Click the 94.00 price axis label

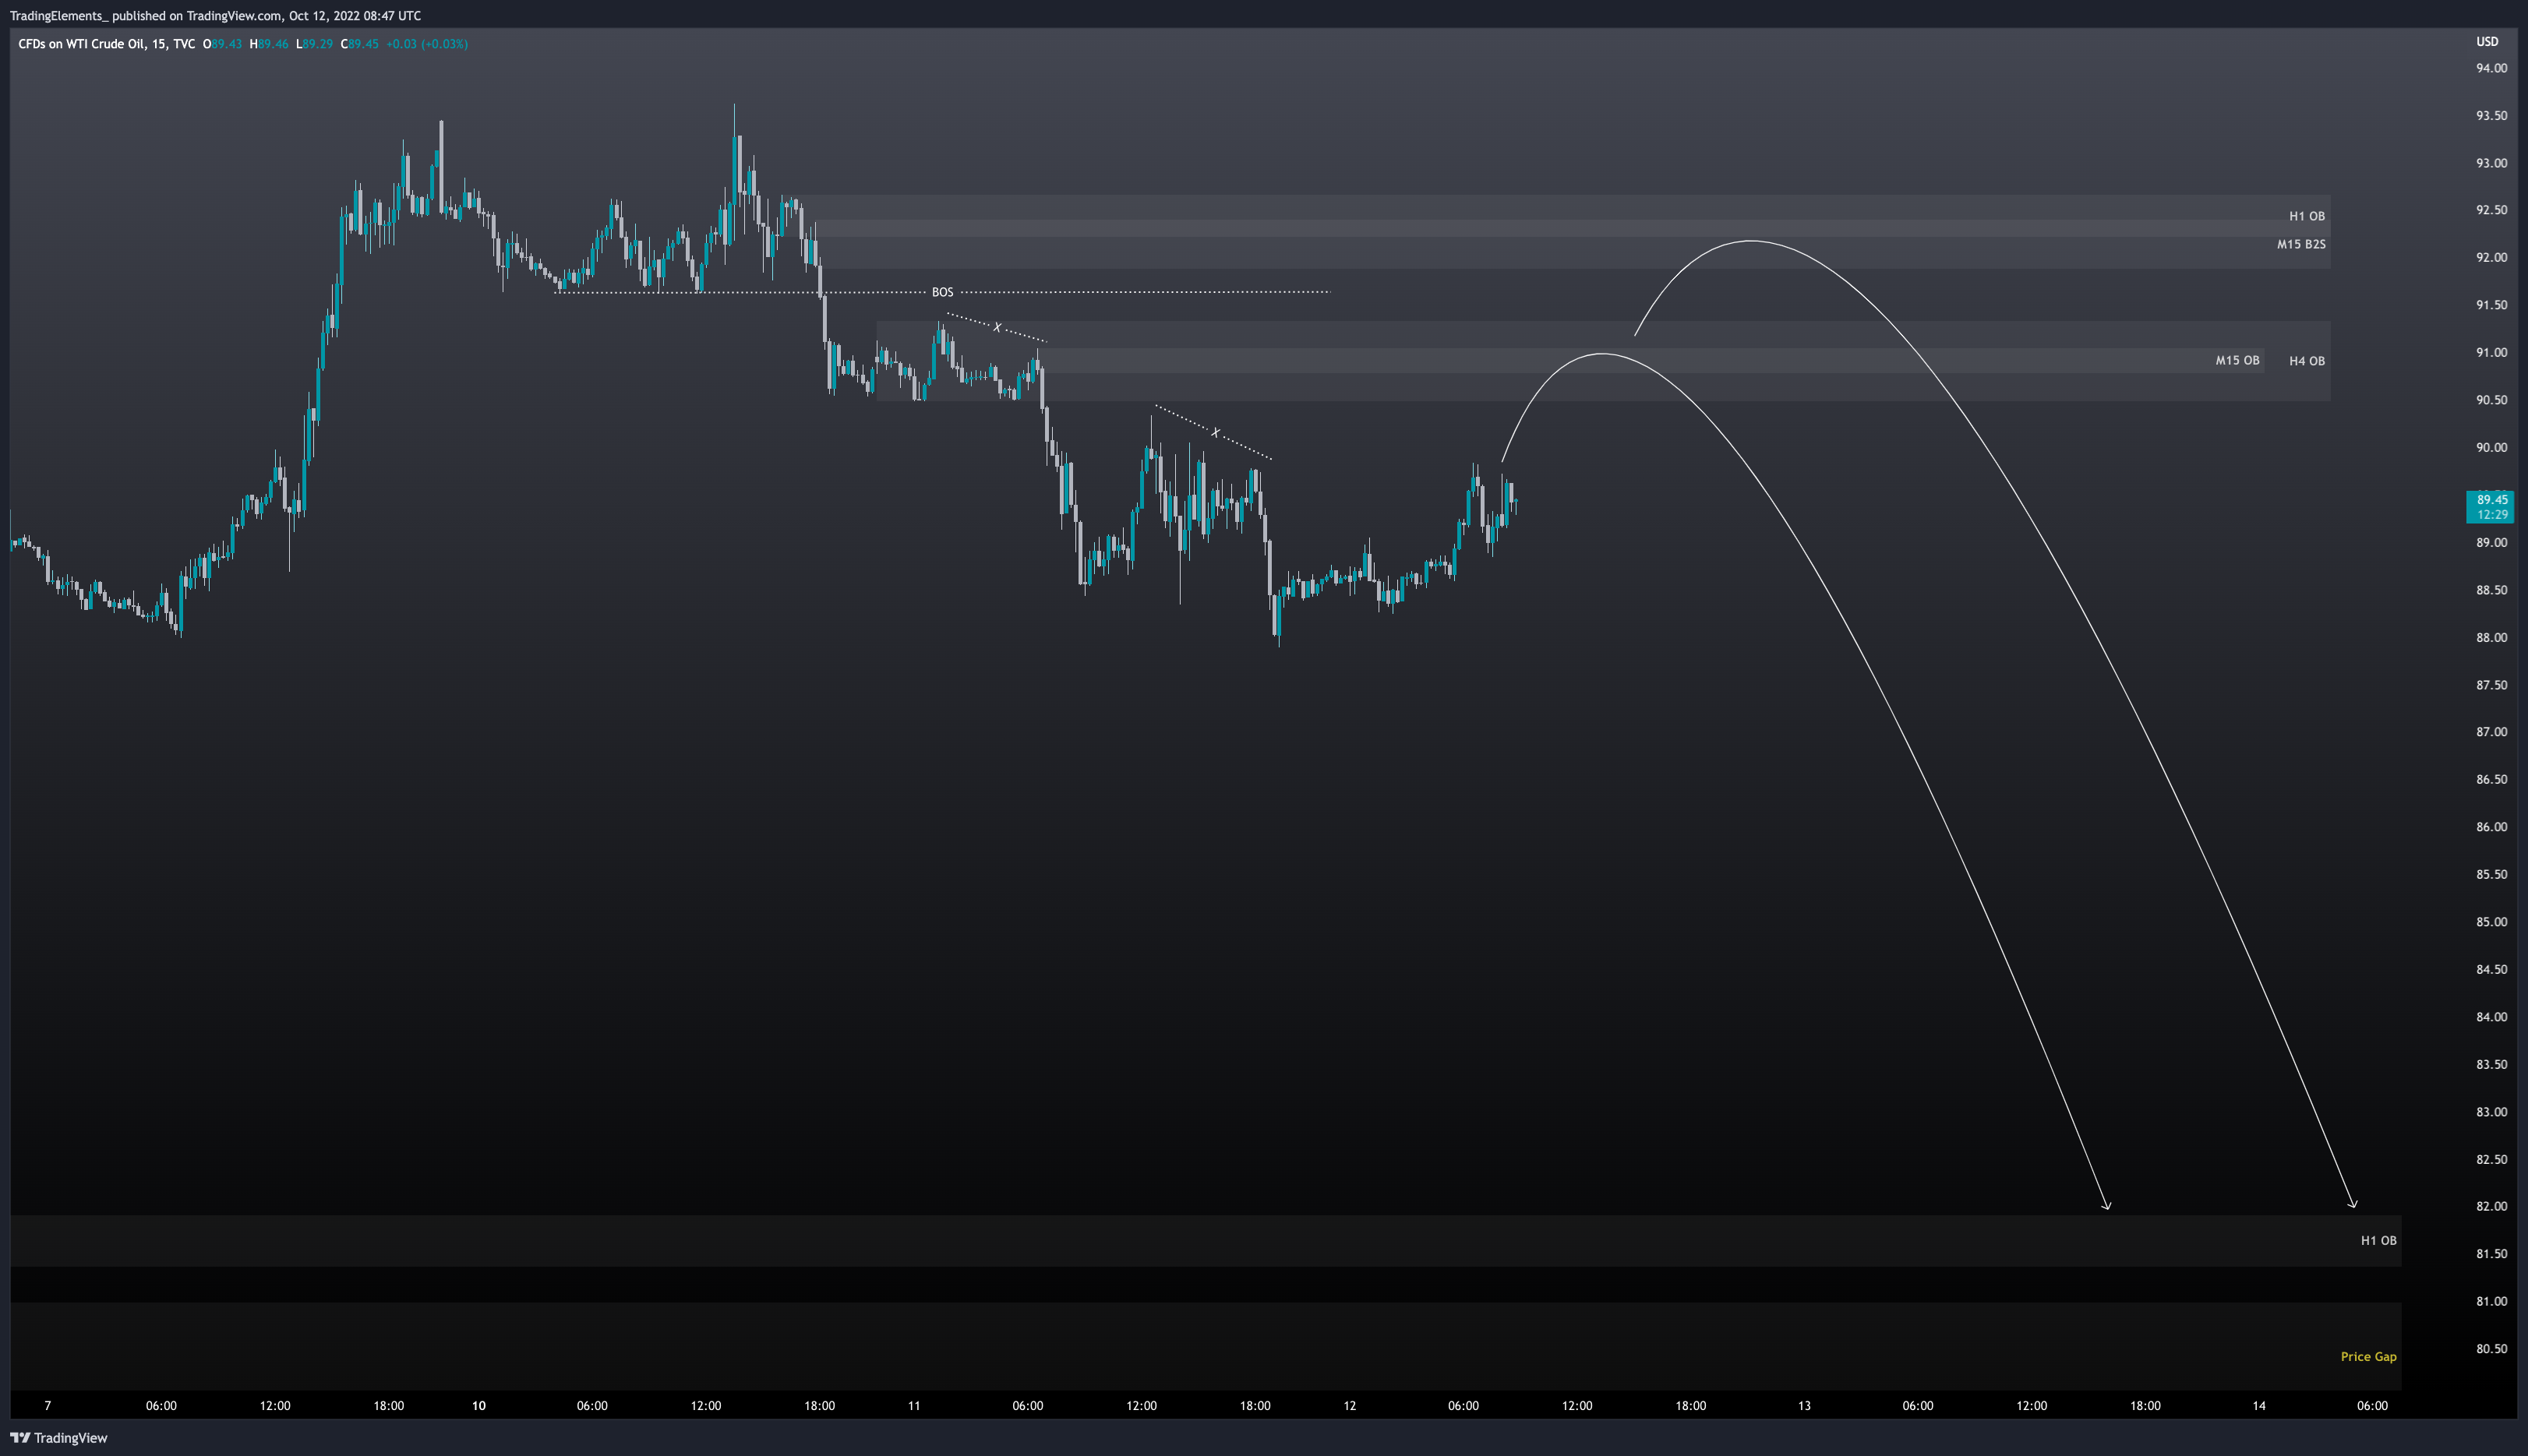tap(2491, 69)
